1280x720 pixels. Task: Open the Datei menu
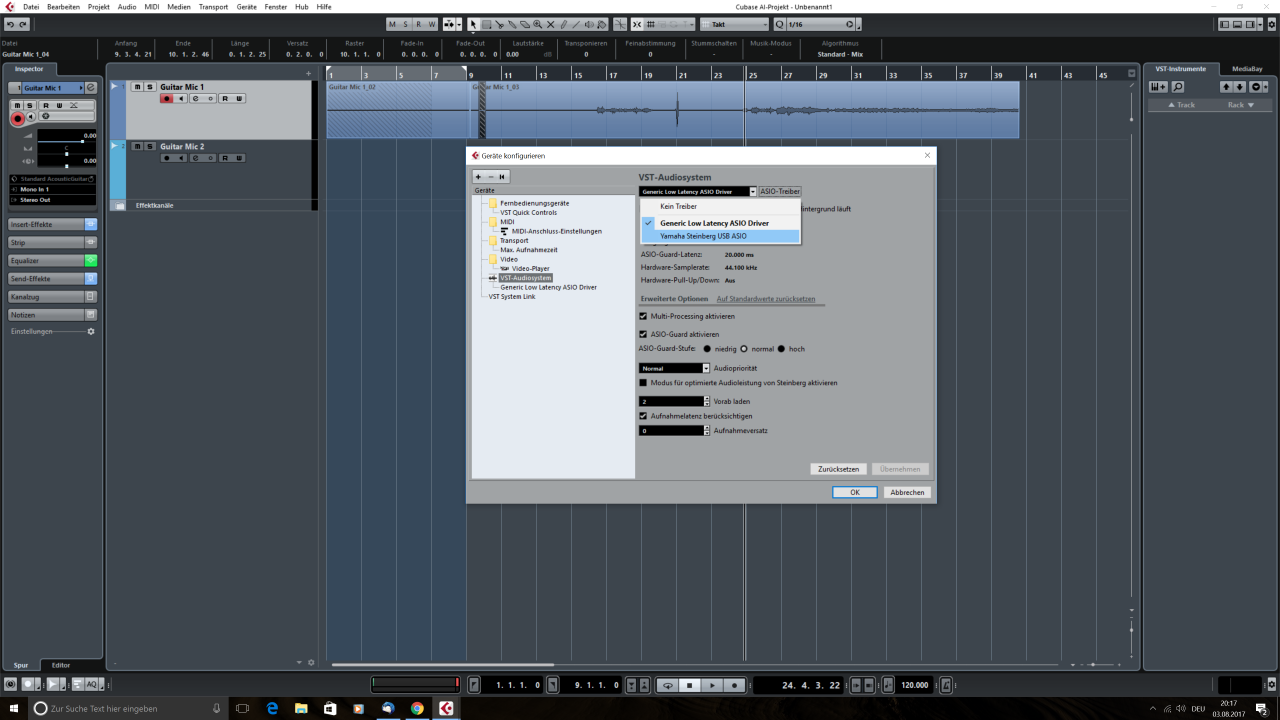(x=31, y=7)
